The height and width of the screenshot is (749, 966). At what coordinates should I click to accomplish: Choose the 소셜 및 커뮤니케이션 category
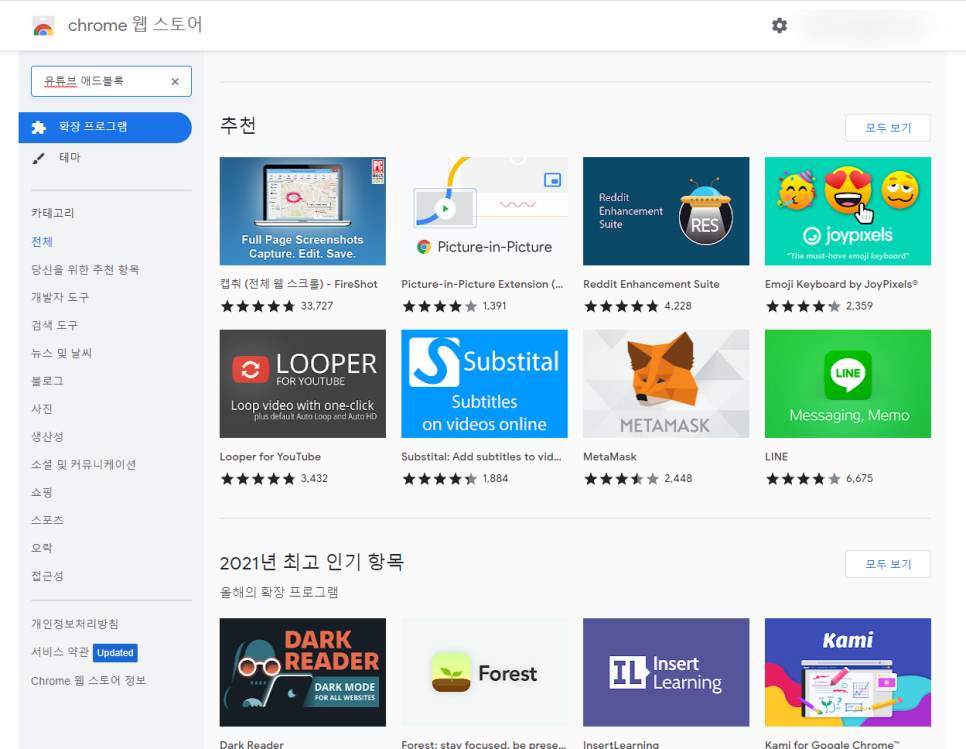83,464
